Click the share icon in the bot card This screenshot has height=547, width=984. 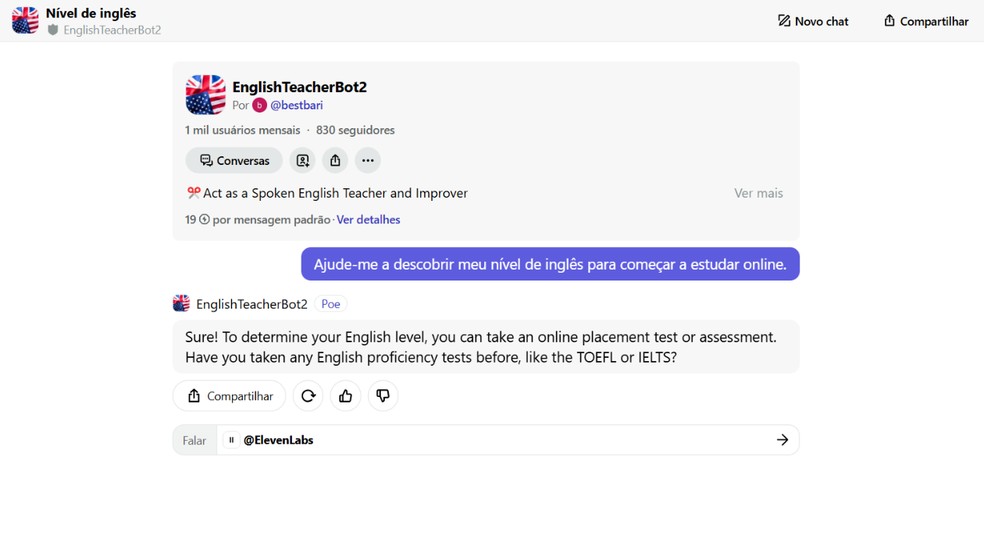click(335, 160)
